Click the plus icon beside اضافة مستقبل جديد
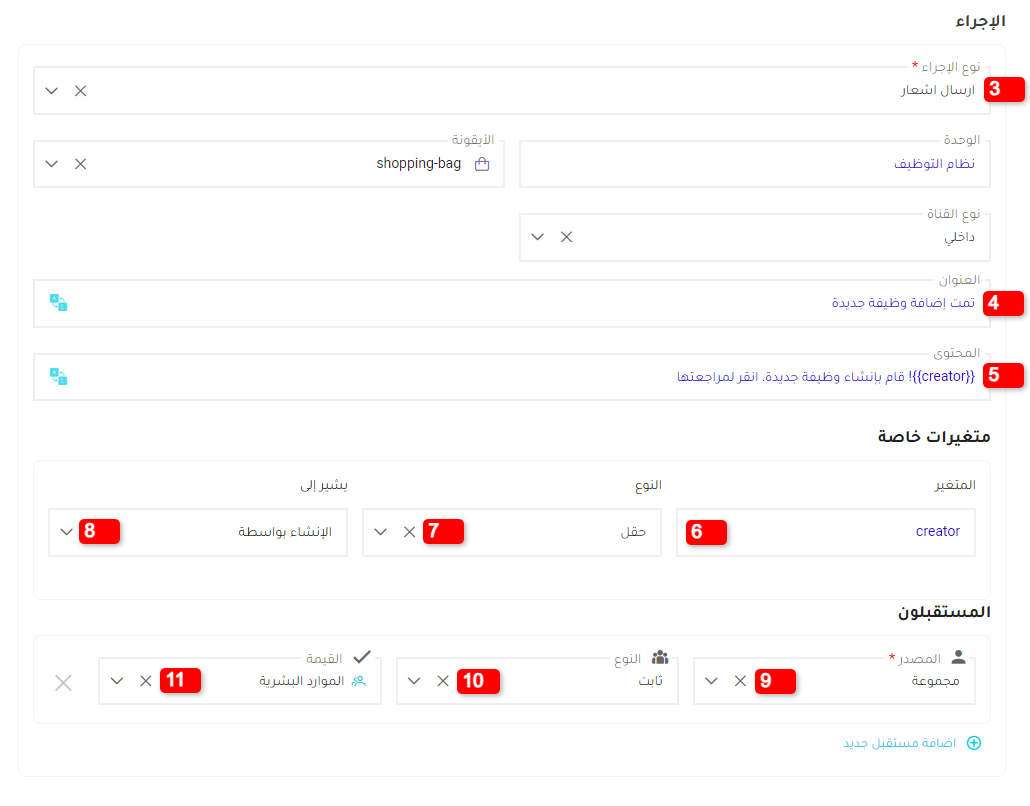Image resolution: width=1030 pixels, height=806 pixels. pyautogui.click(x=975, y=743)
